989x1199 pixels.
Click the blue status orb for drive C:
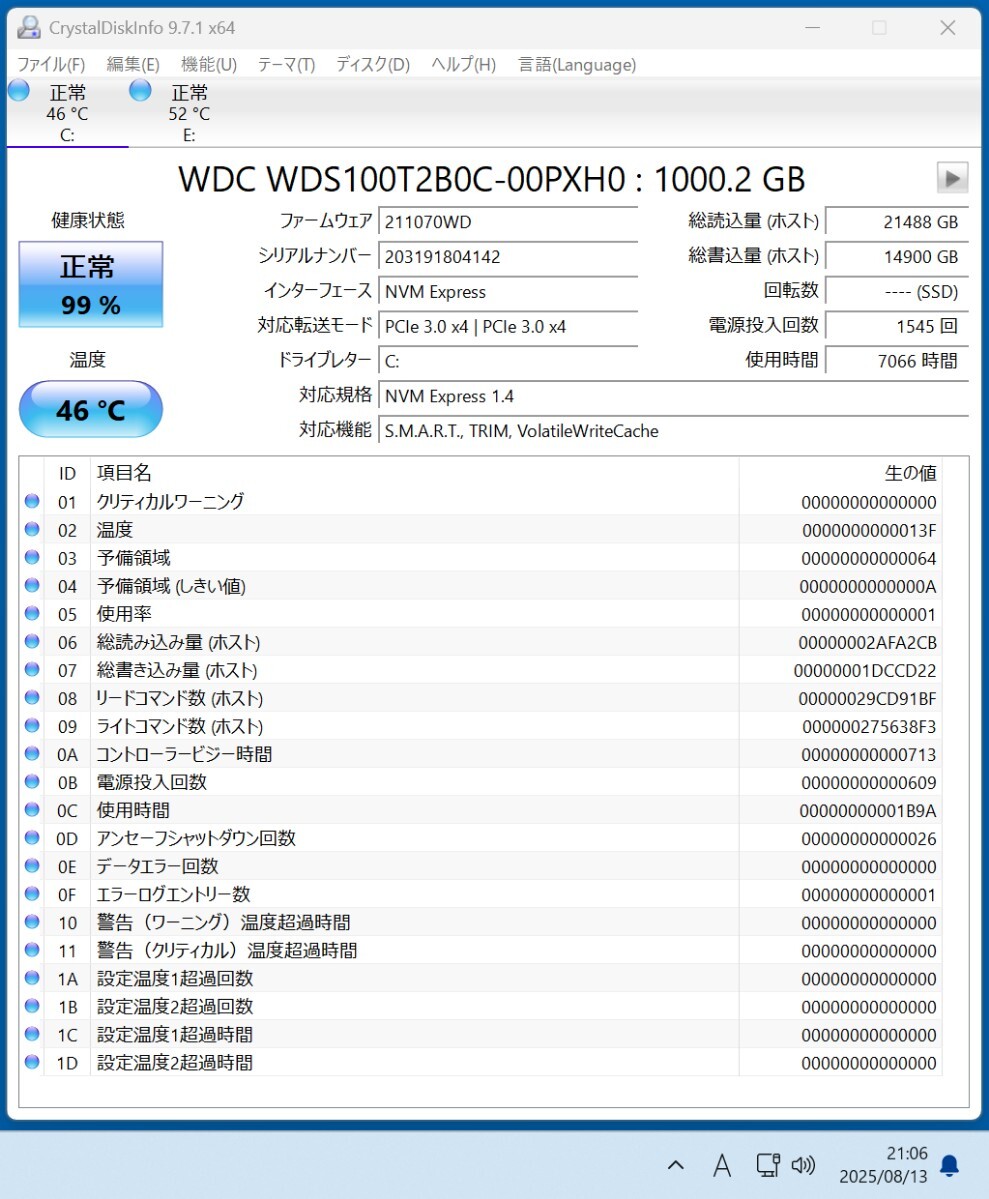point(19,91)
